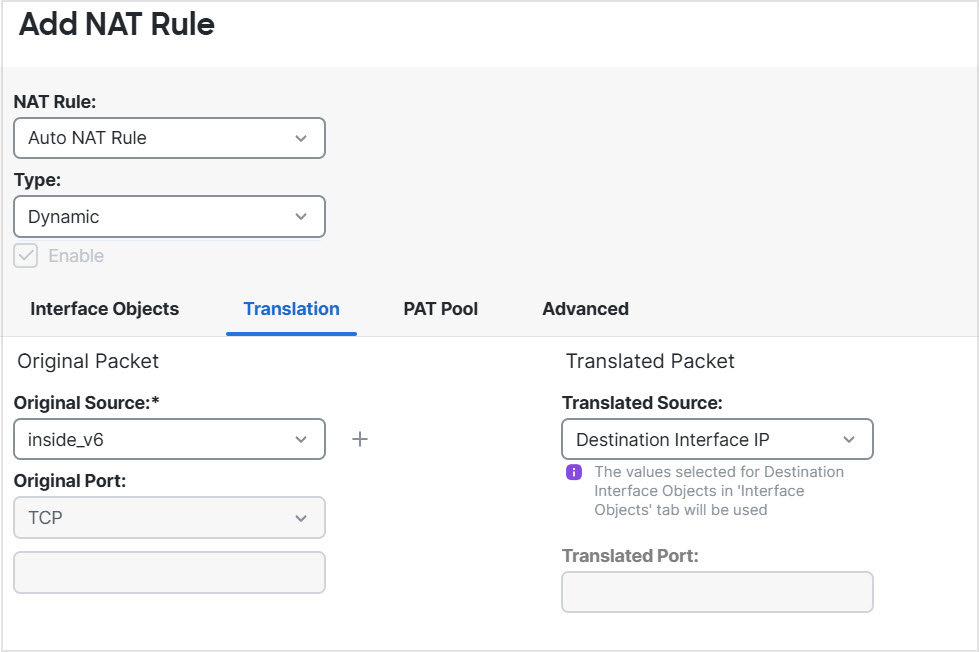This screenshot has height=652, width=979.
Task: Open the Destination Interface IP dropdown
Action: click(x=717, y=439)
